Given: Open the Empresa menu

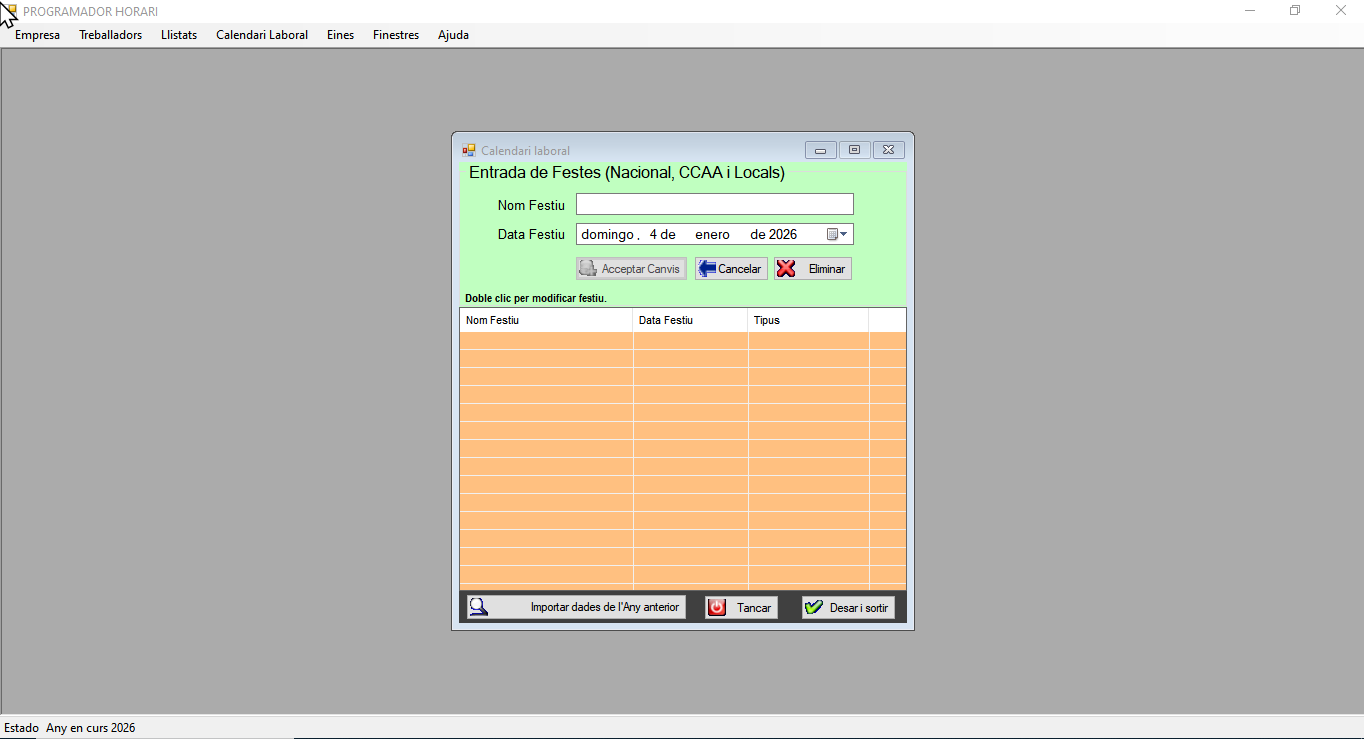Looking at the screenshot, I should pos(37,35).
